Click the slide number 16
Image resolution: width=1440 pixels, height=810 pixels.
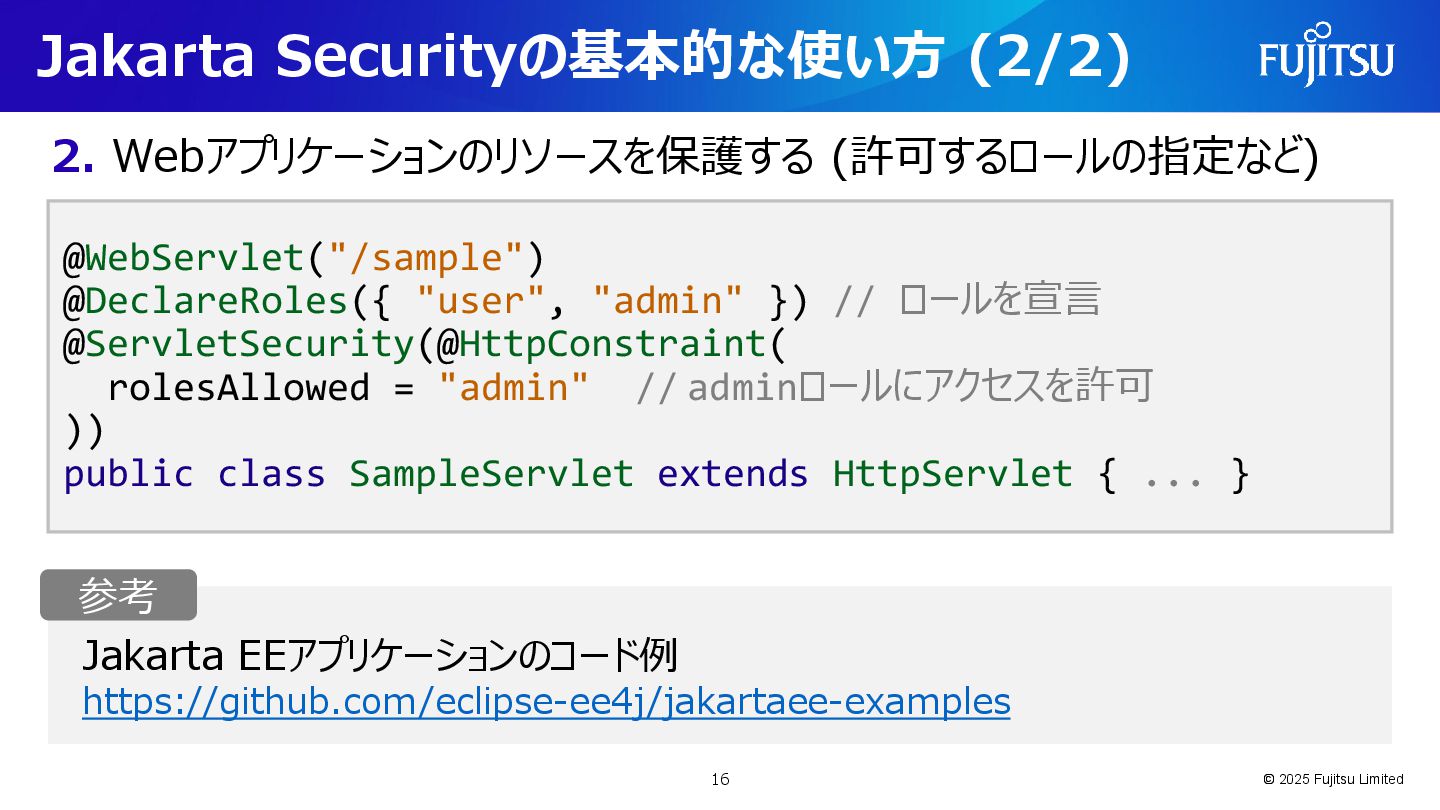tap(720, 779)
